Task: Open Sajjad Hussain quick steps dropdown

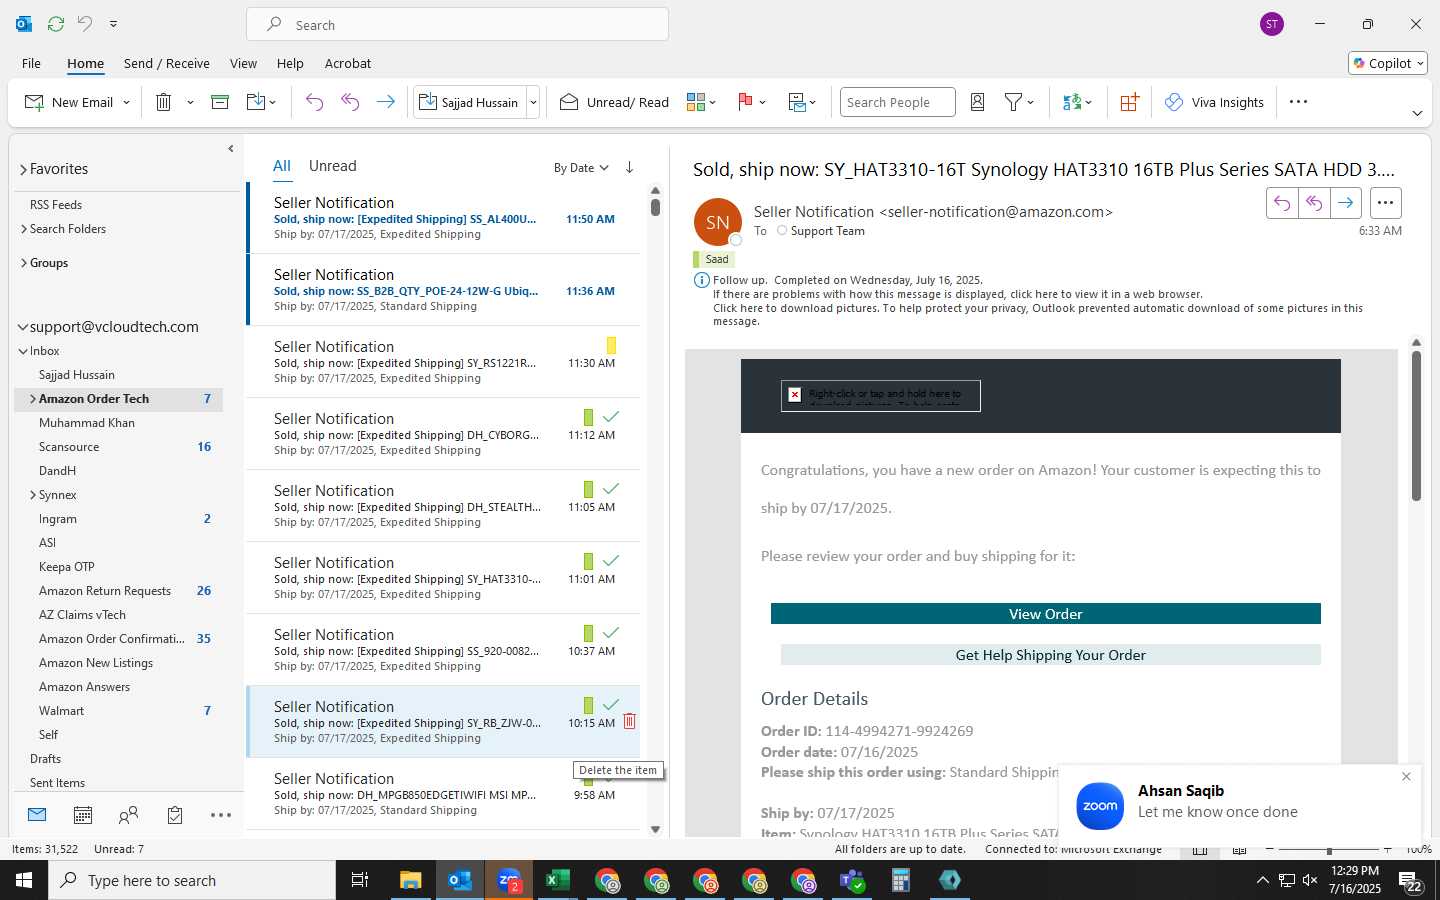Action: (533, 102)
